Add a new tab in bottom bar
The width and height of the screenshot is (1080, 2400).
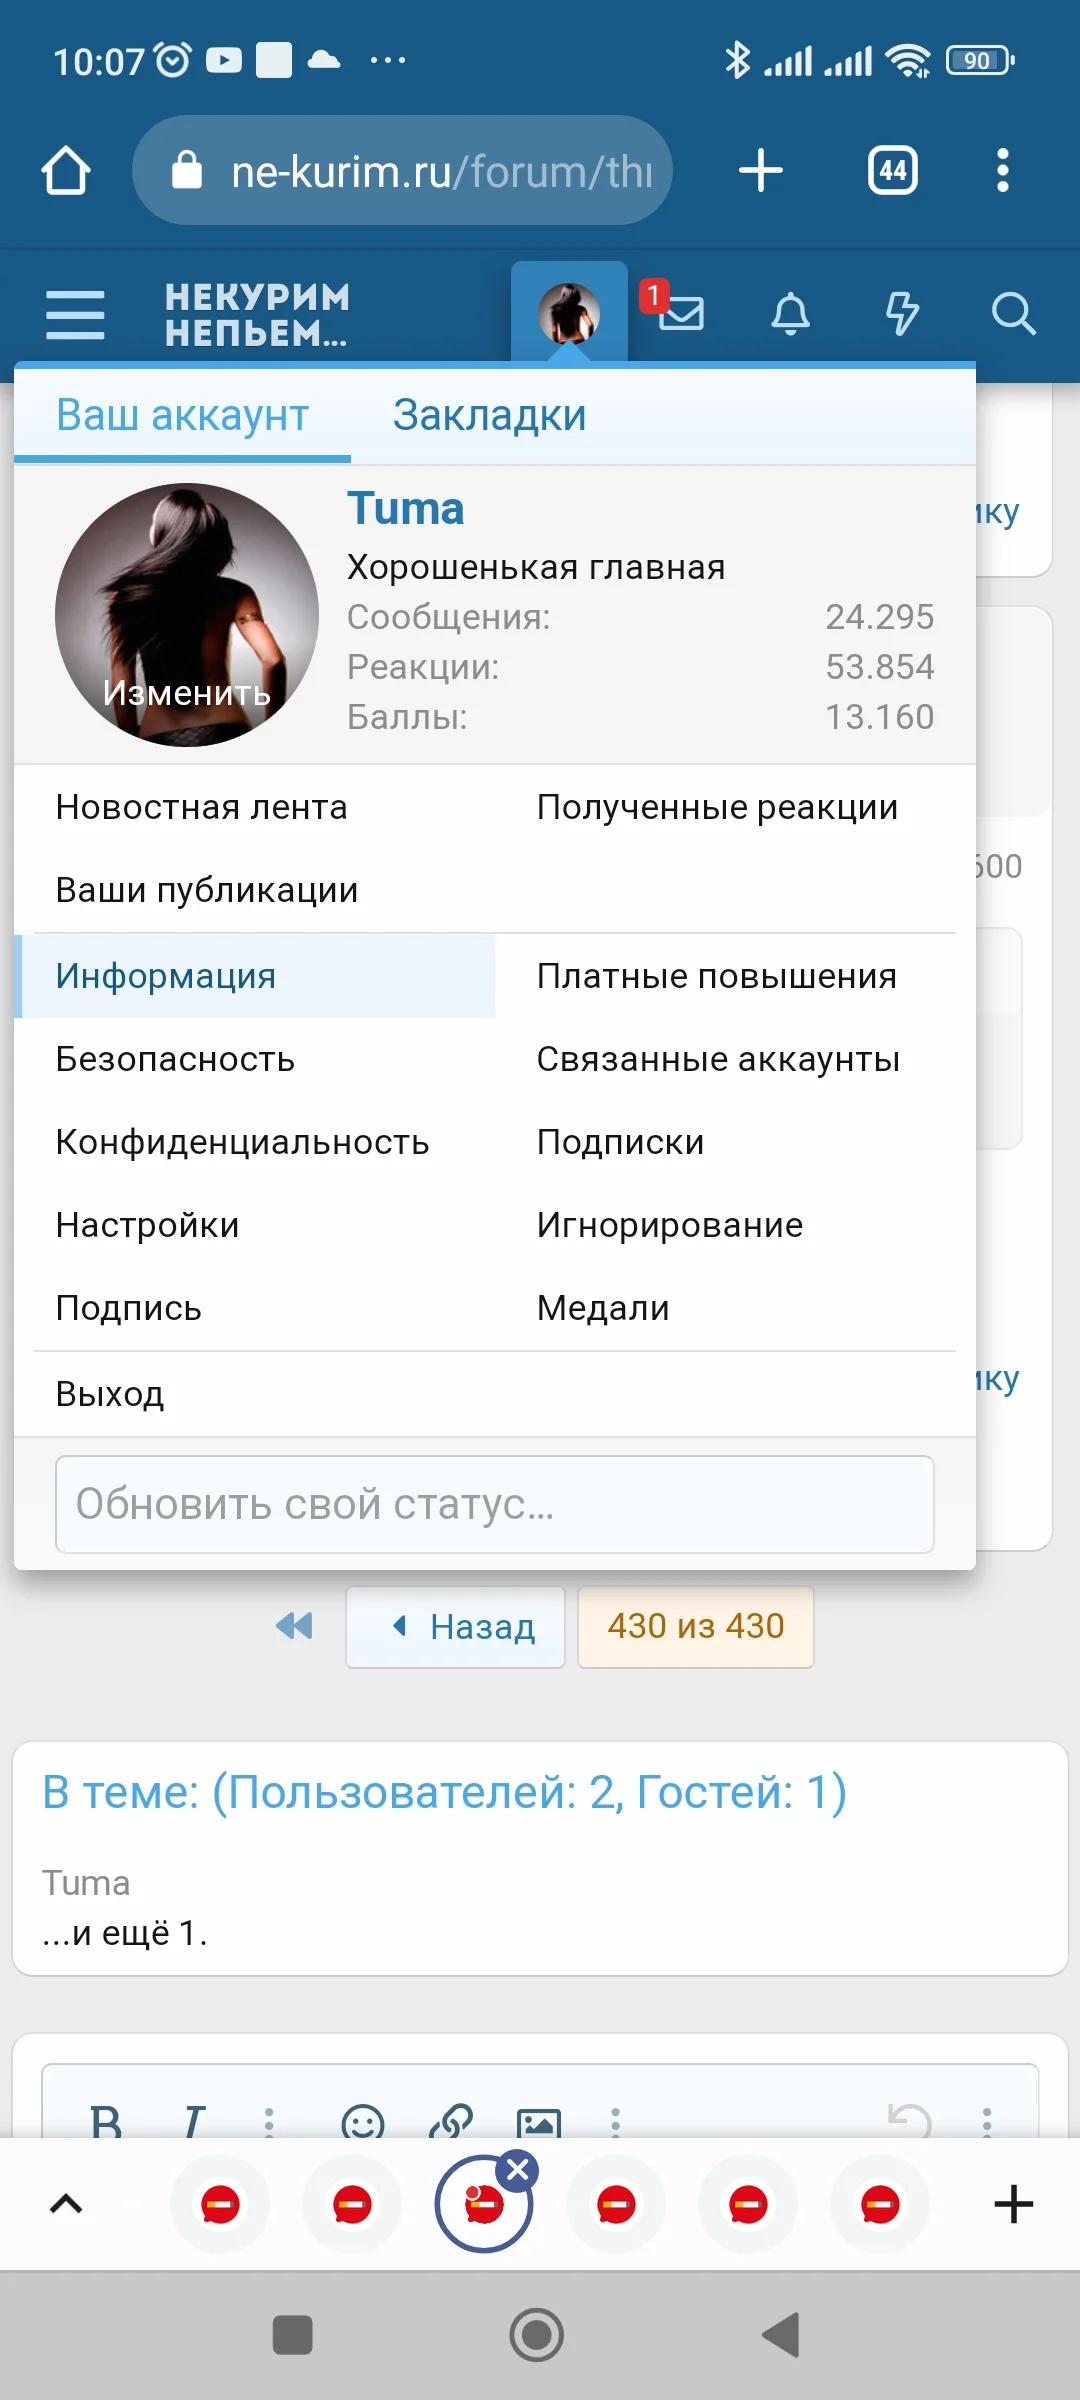pyautogui.click(x=1013, y=2204)
